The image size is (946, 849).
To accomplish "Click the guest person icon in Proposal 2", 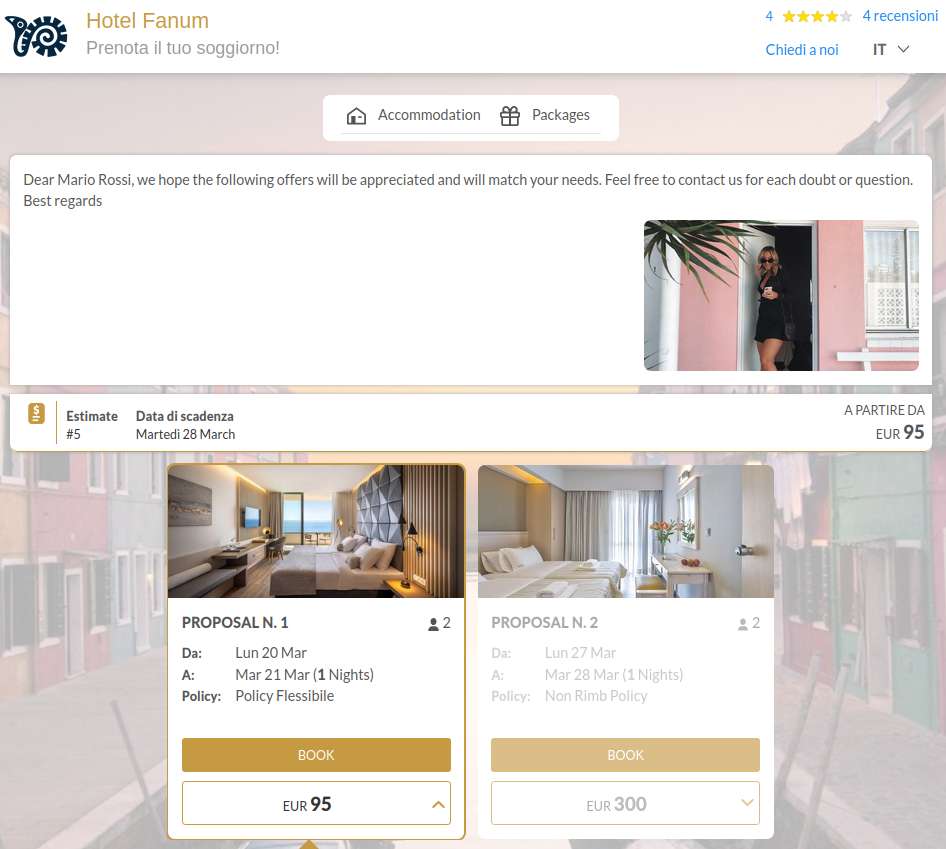I will pyautogui.click(x=743, y=624).
